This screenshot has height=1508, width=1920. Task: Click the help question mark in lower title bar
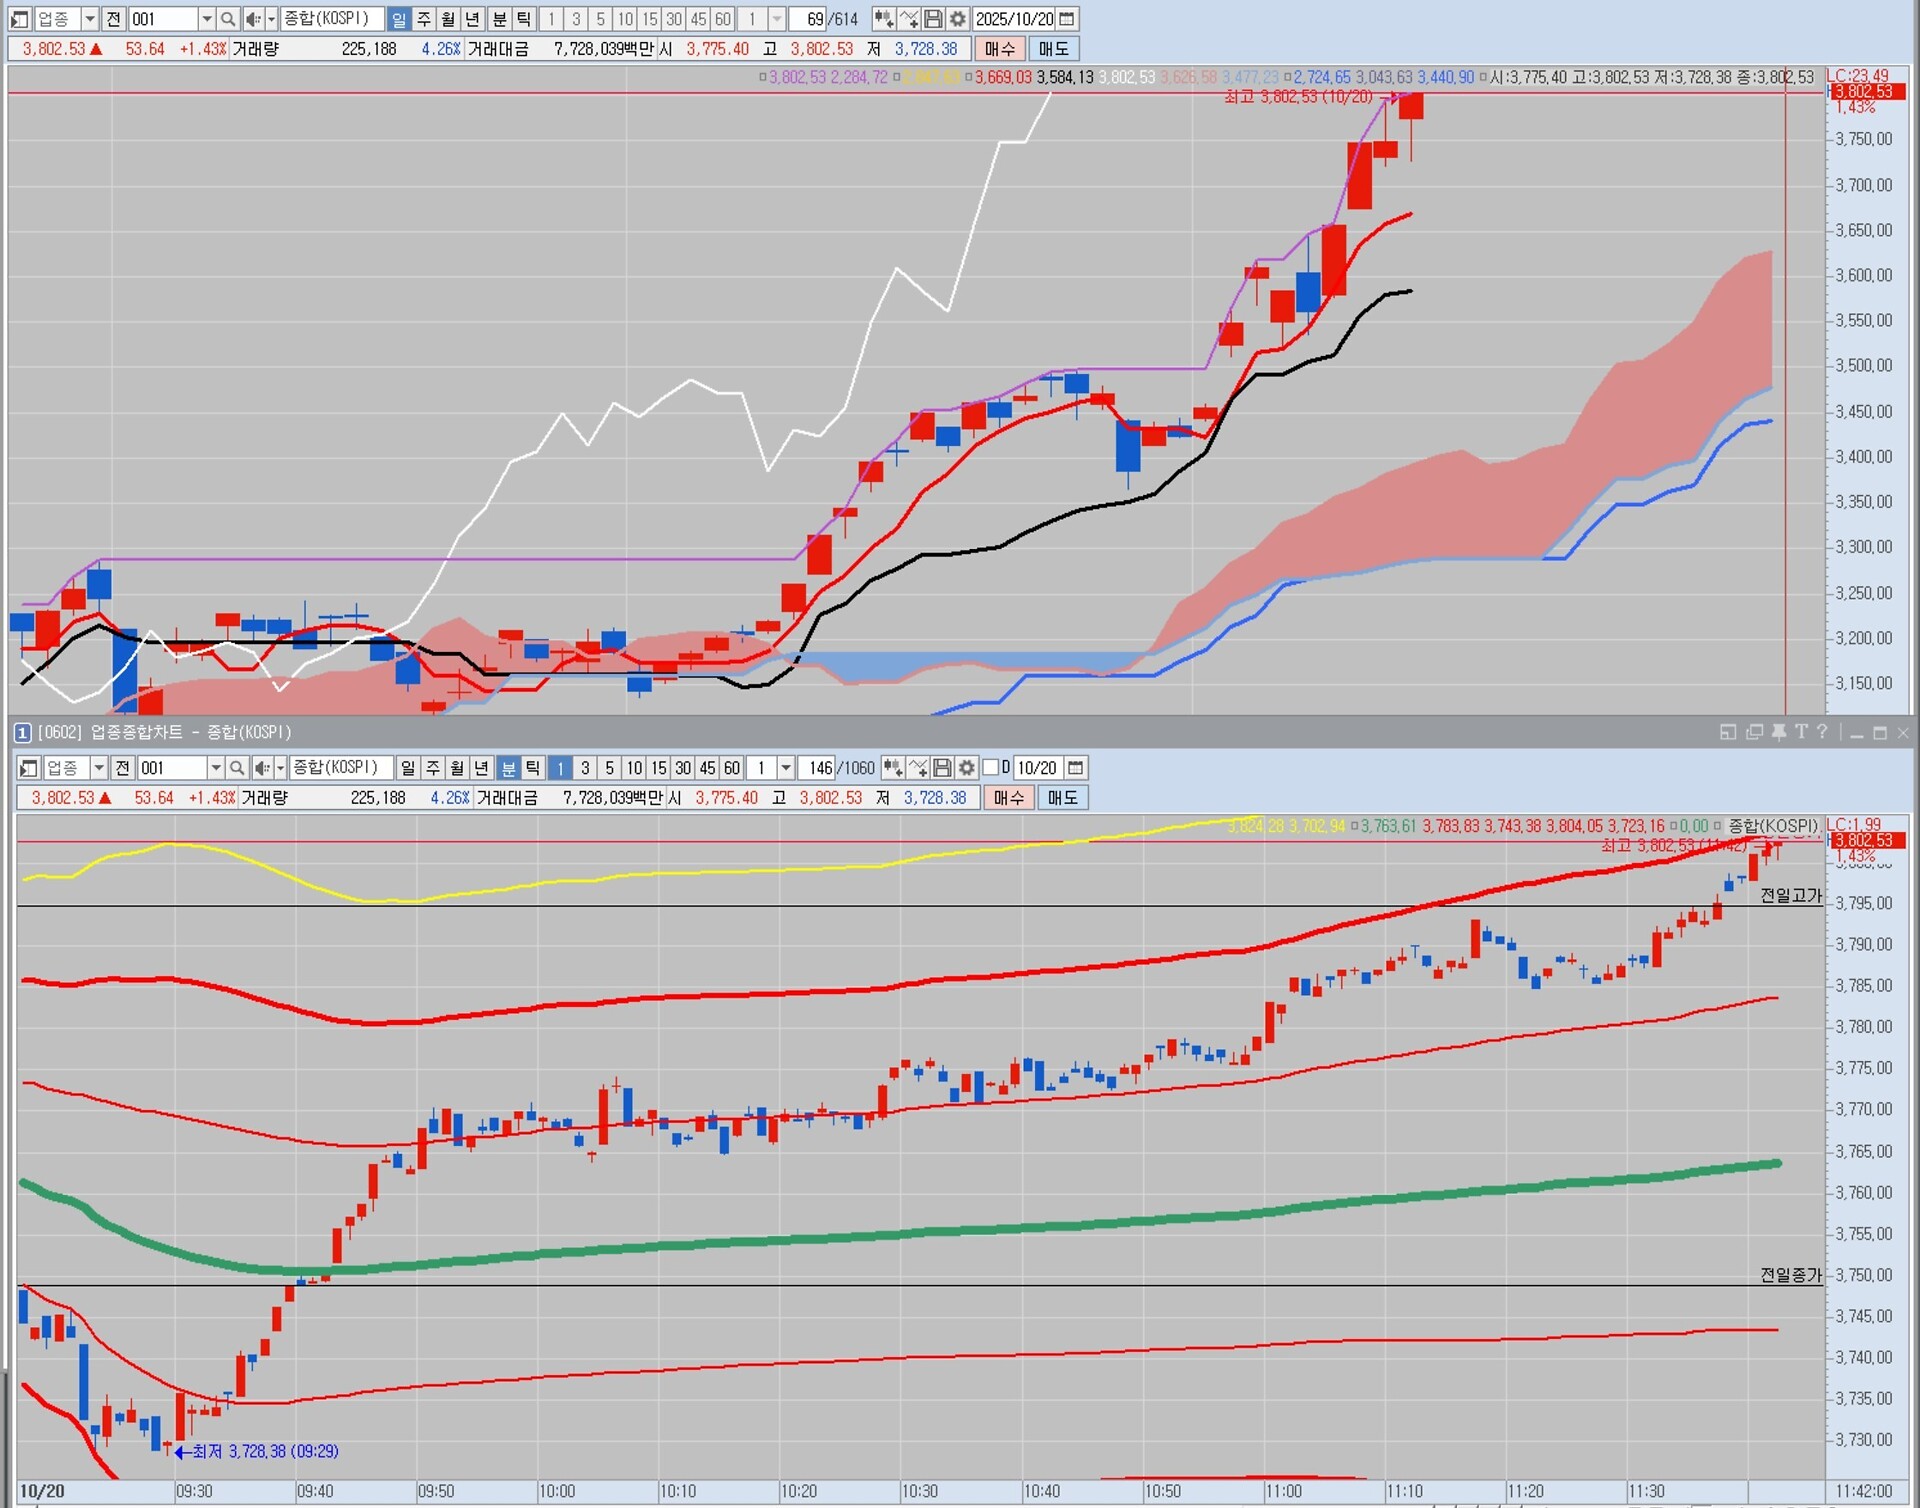point(1822,732)
